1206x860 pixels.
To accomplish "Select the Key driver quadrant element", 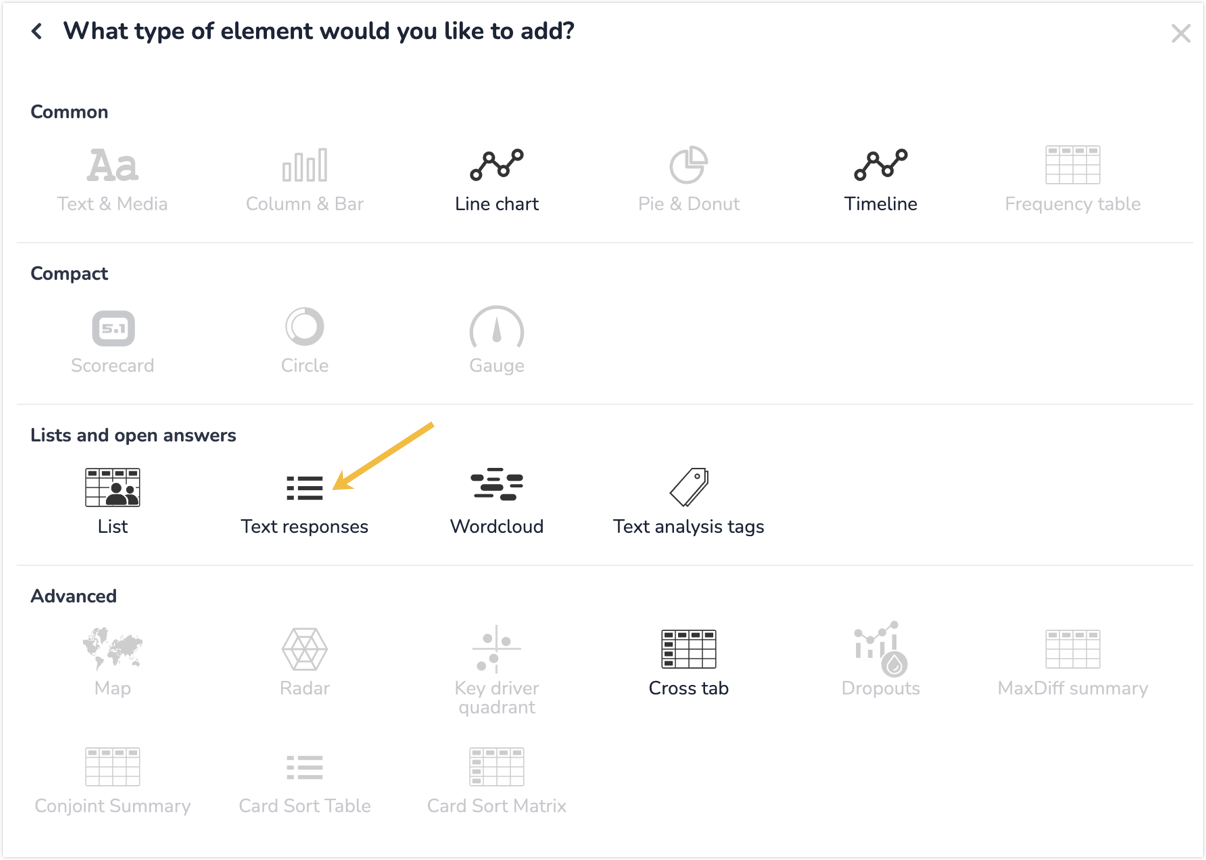I will pos(497,672).
